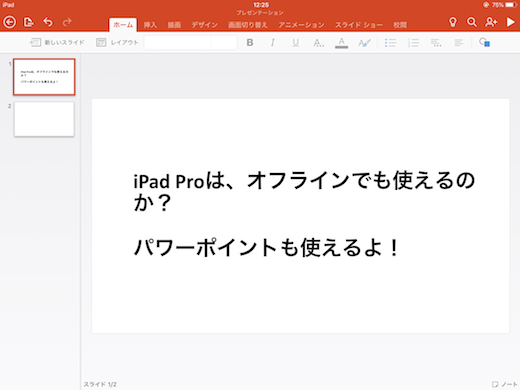The image size is (520, 390).
Task: Select slide 1 thumbnail
Action: (x=44, y=77)
